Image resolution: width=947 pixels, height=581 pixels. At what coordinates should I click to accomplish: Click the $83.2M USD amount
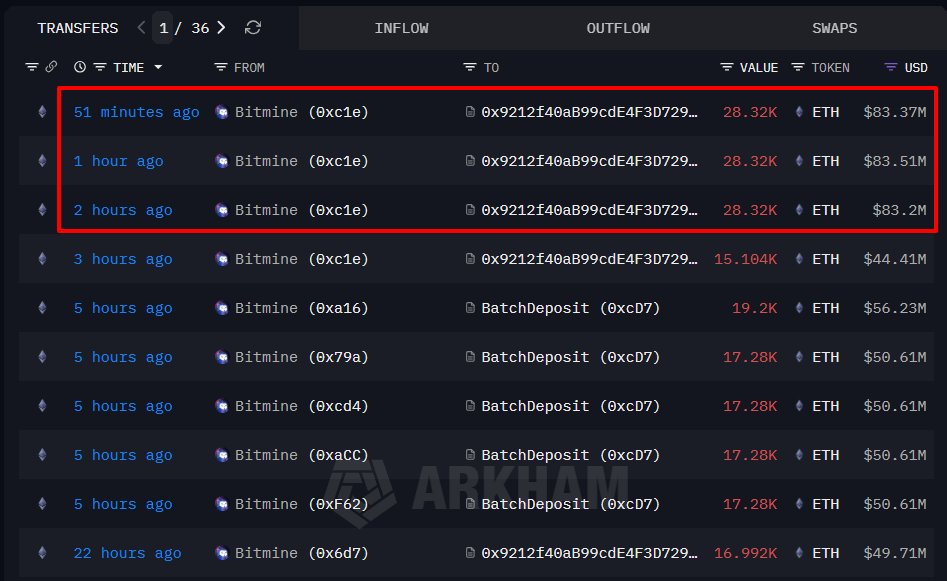pos(899,210)
